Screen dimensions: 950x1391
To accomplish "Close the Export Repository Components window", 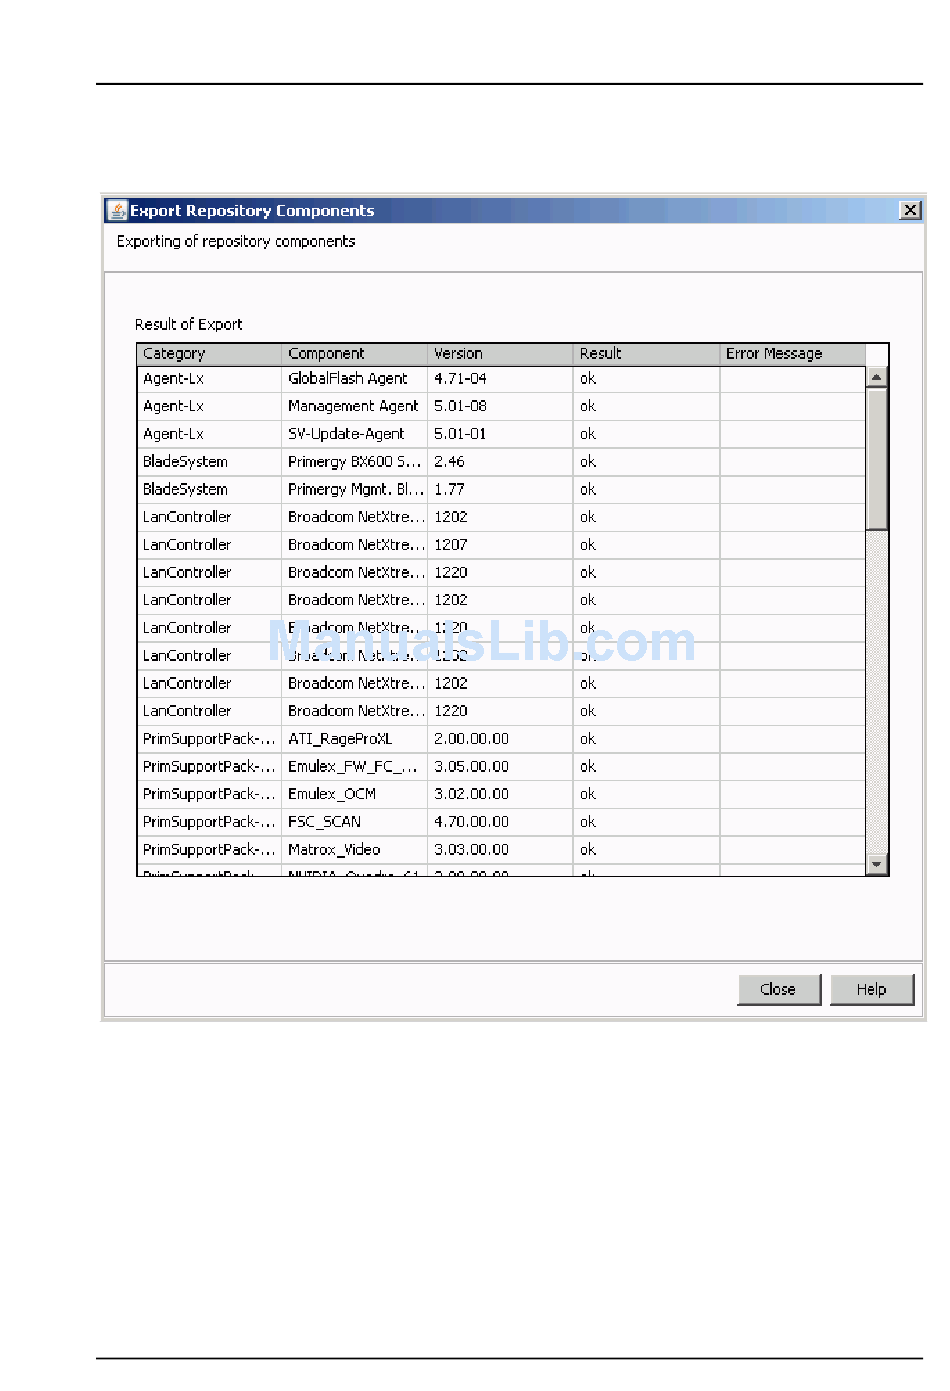I will tap(910, 210).
